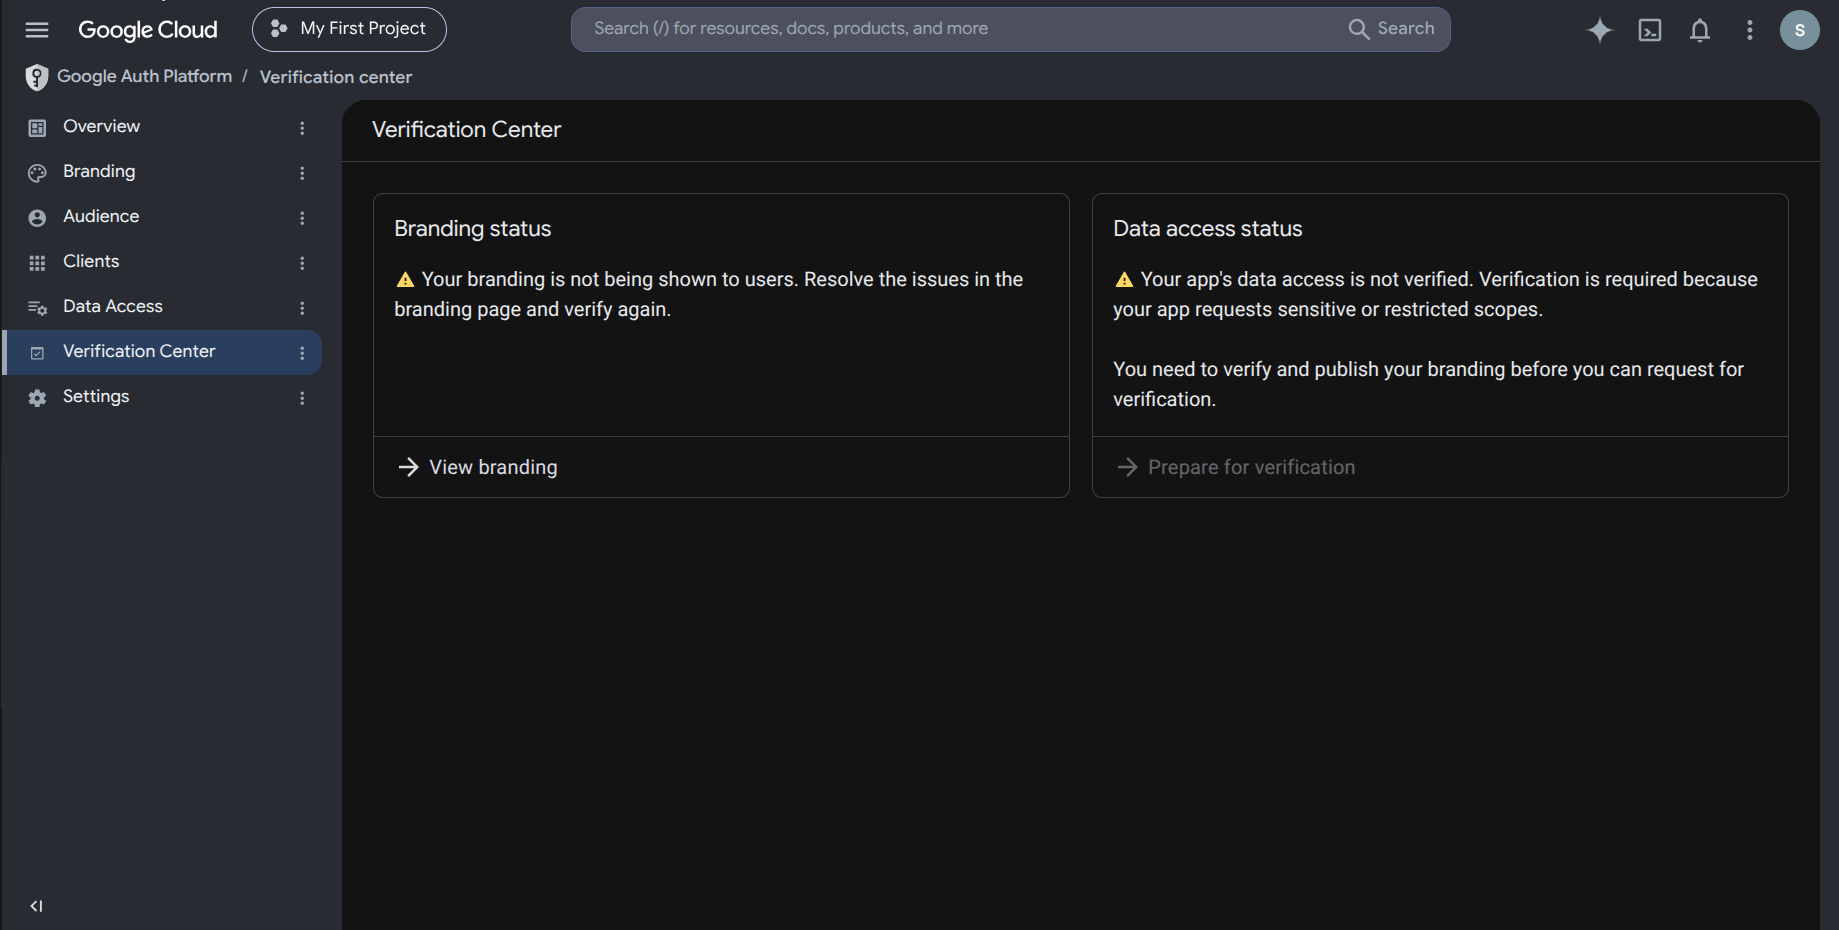The image size is (1839, 930).
Task: Activate Cloud Shell terminal icon
Action: (x=1650, y=30)
